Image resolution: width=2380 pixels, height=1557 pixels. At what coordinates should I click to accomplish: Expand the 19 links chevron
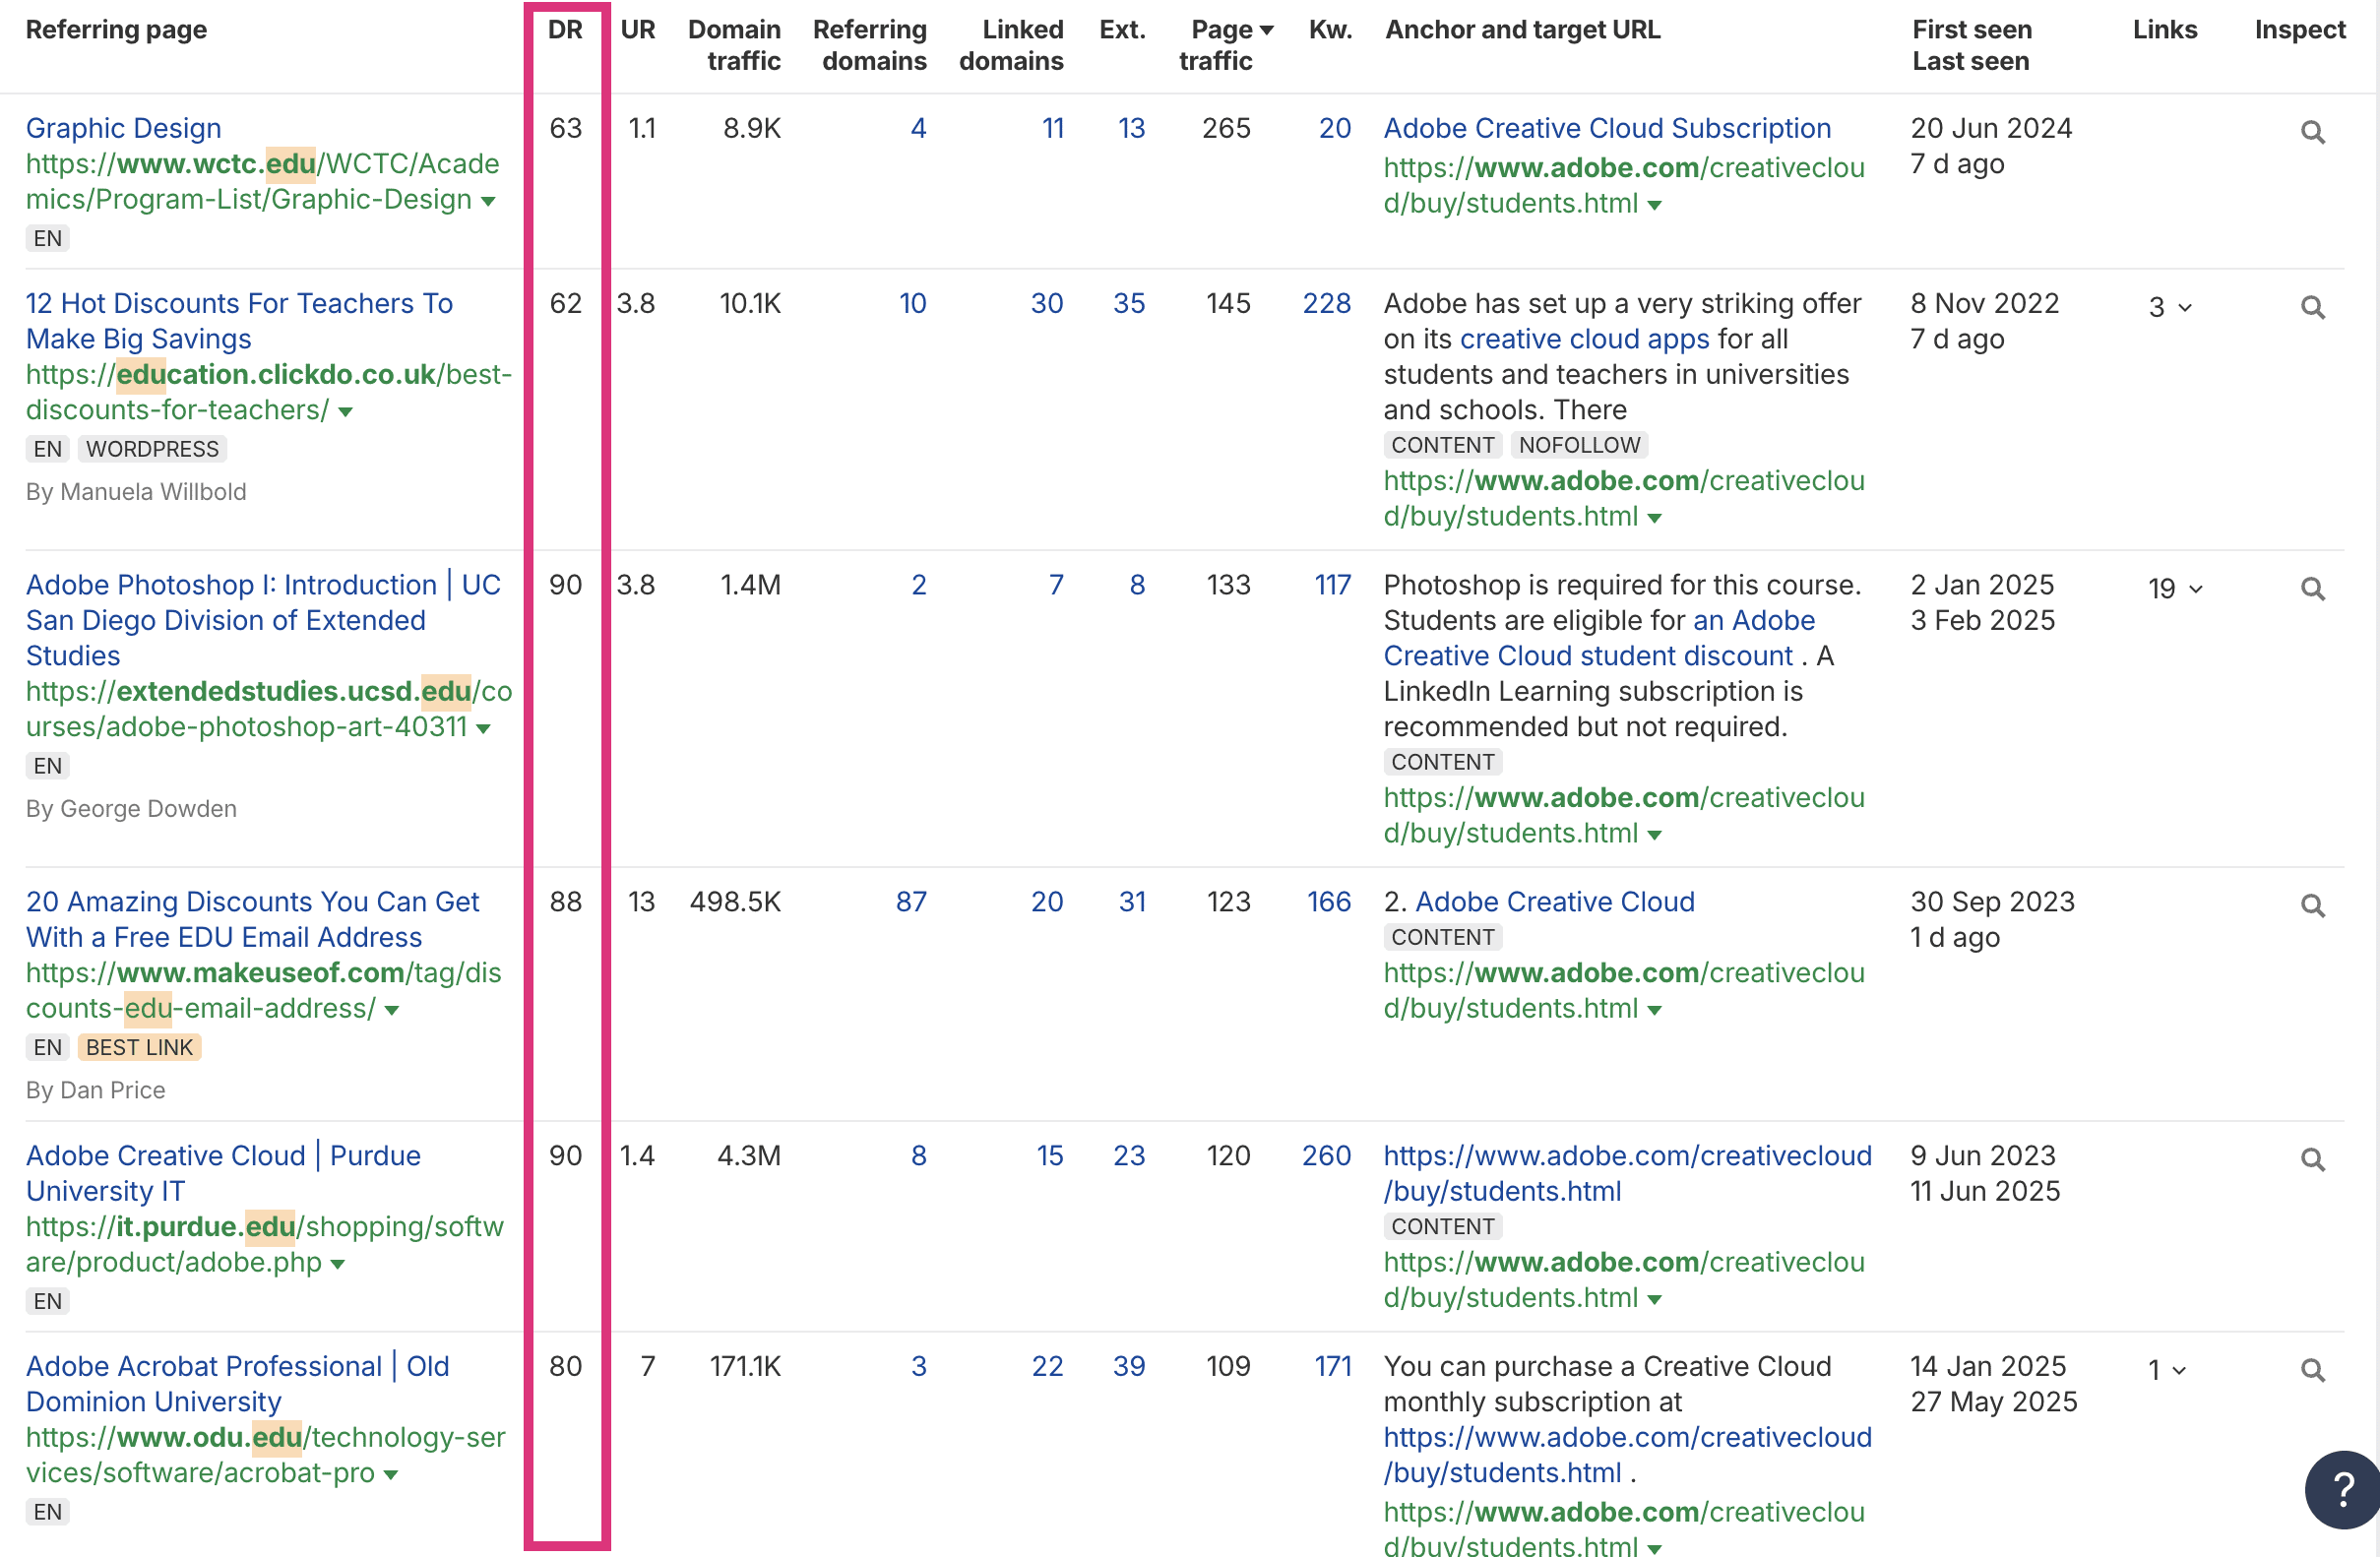point(2196,588)
